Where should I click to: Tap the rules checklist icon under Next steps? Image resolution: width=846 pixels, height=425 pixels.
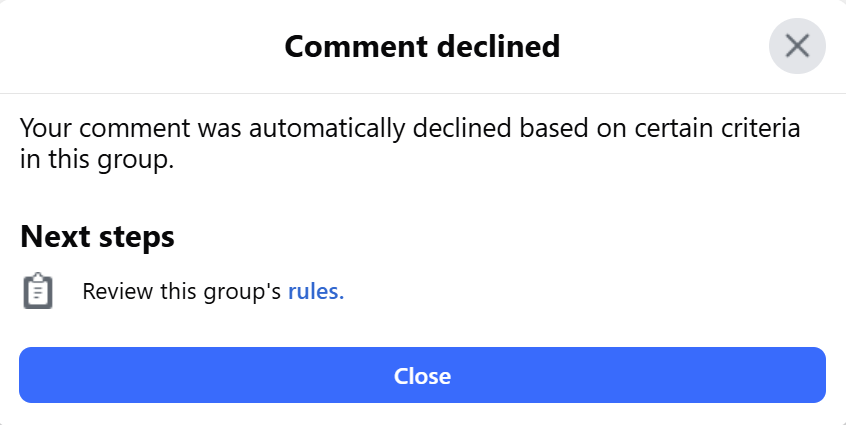[38, 291]
